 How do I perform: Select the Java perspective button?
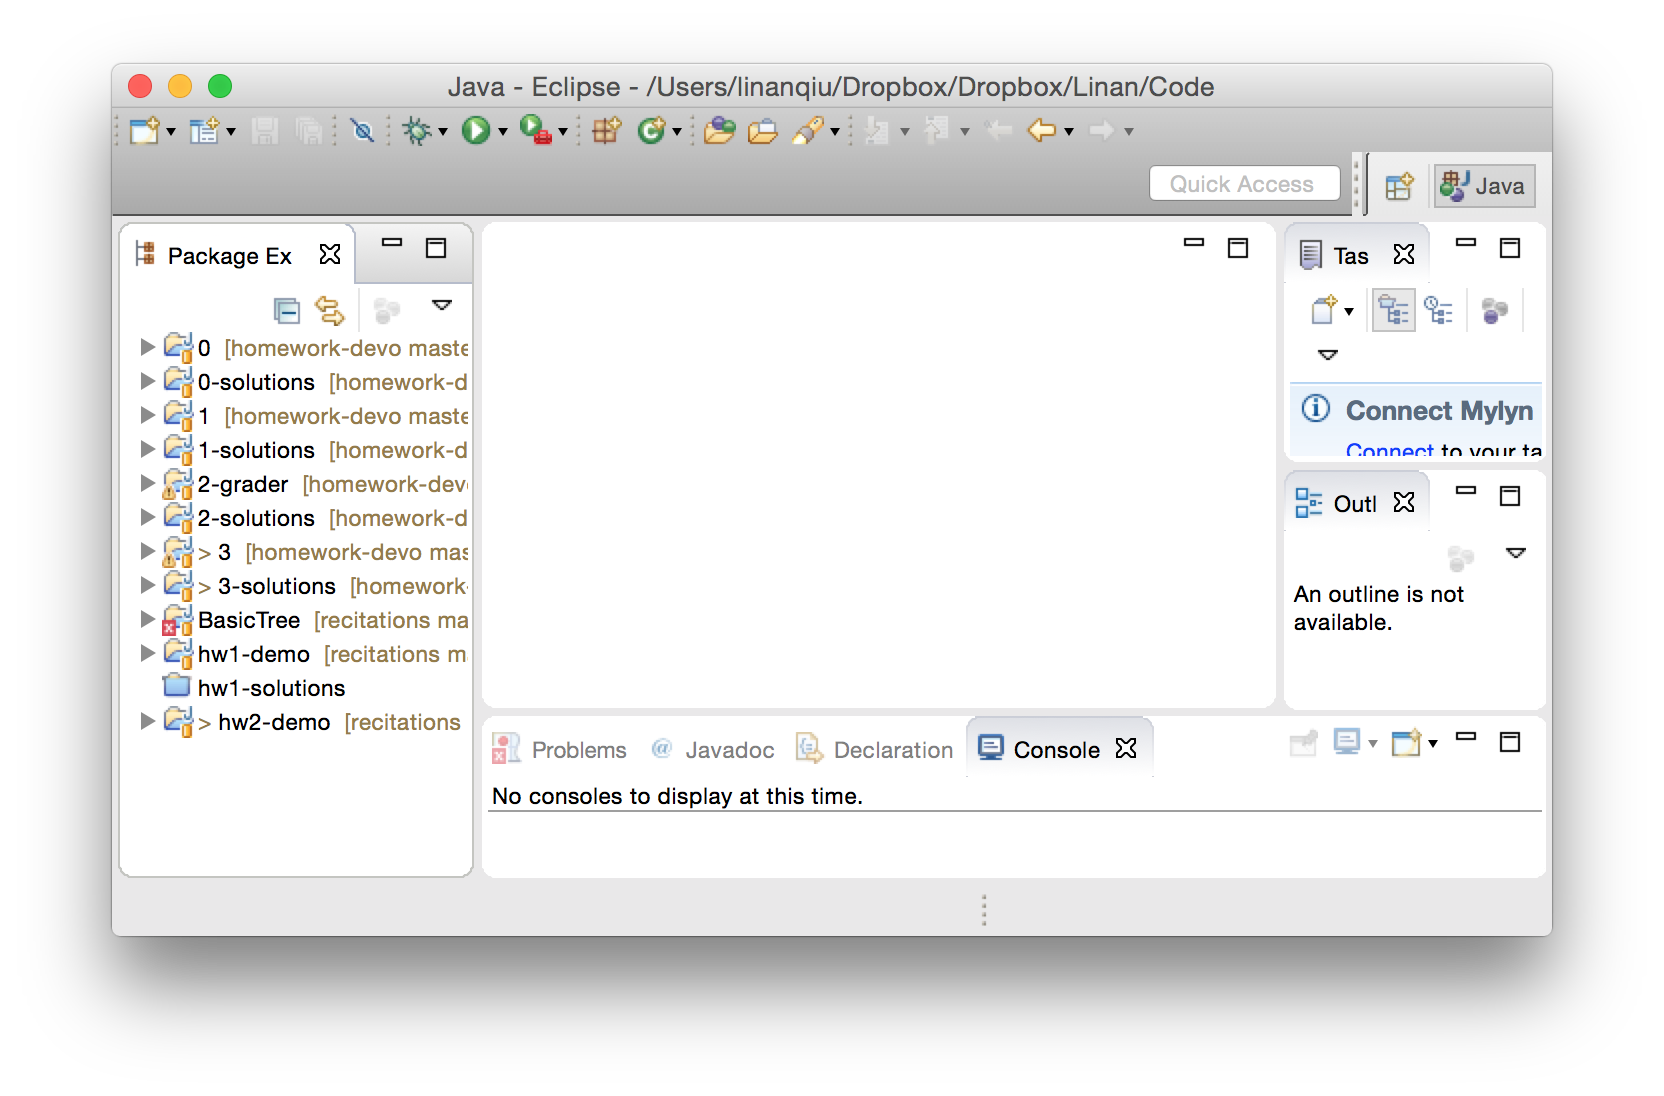[1484, 186]
